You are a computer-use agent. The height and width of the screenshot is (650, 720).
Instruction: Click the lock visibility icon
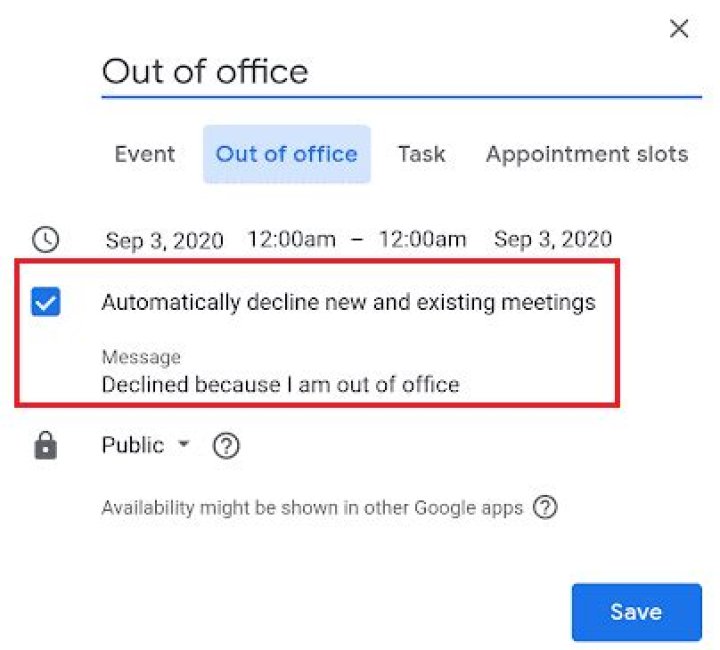click(46, 446)
